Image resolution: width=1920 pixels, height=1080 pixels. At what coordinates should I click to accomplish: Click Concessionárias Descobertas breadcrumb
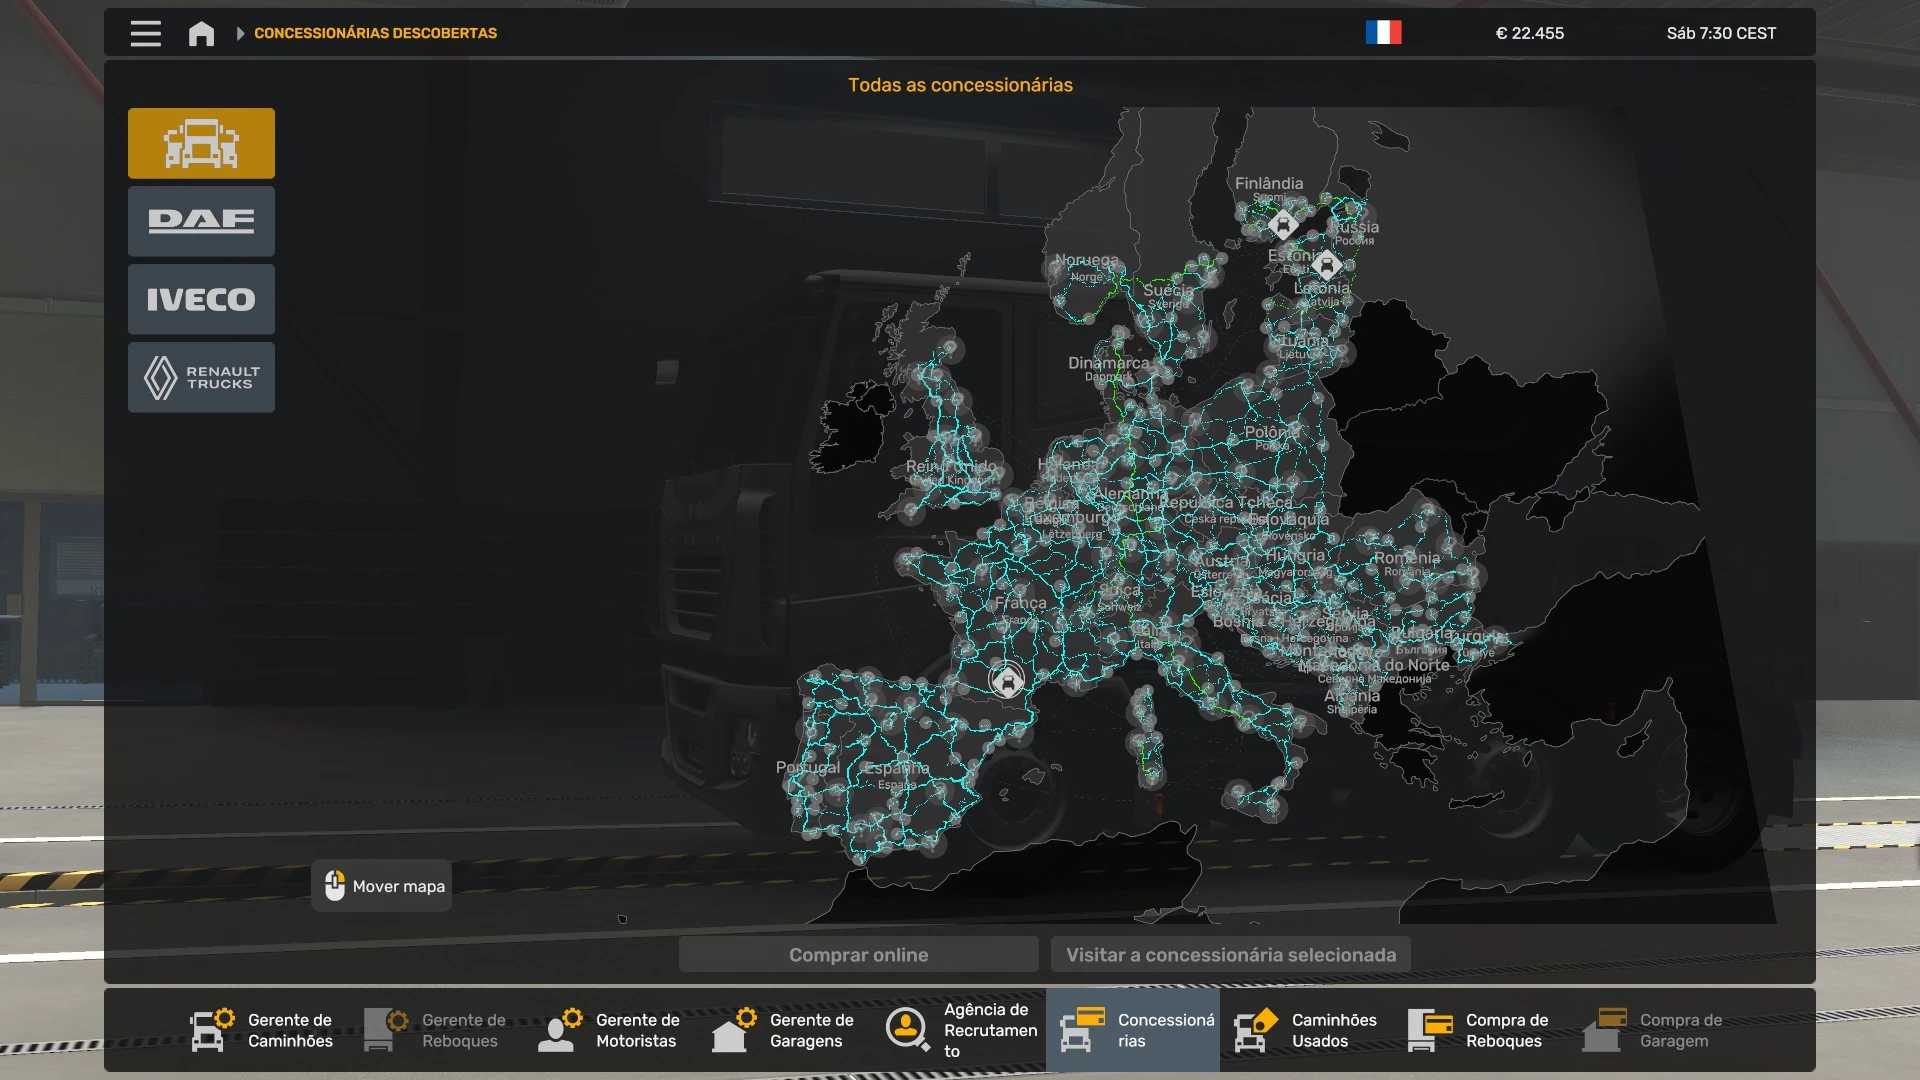coord(375,33)
